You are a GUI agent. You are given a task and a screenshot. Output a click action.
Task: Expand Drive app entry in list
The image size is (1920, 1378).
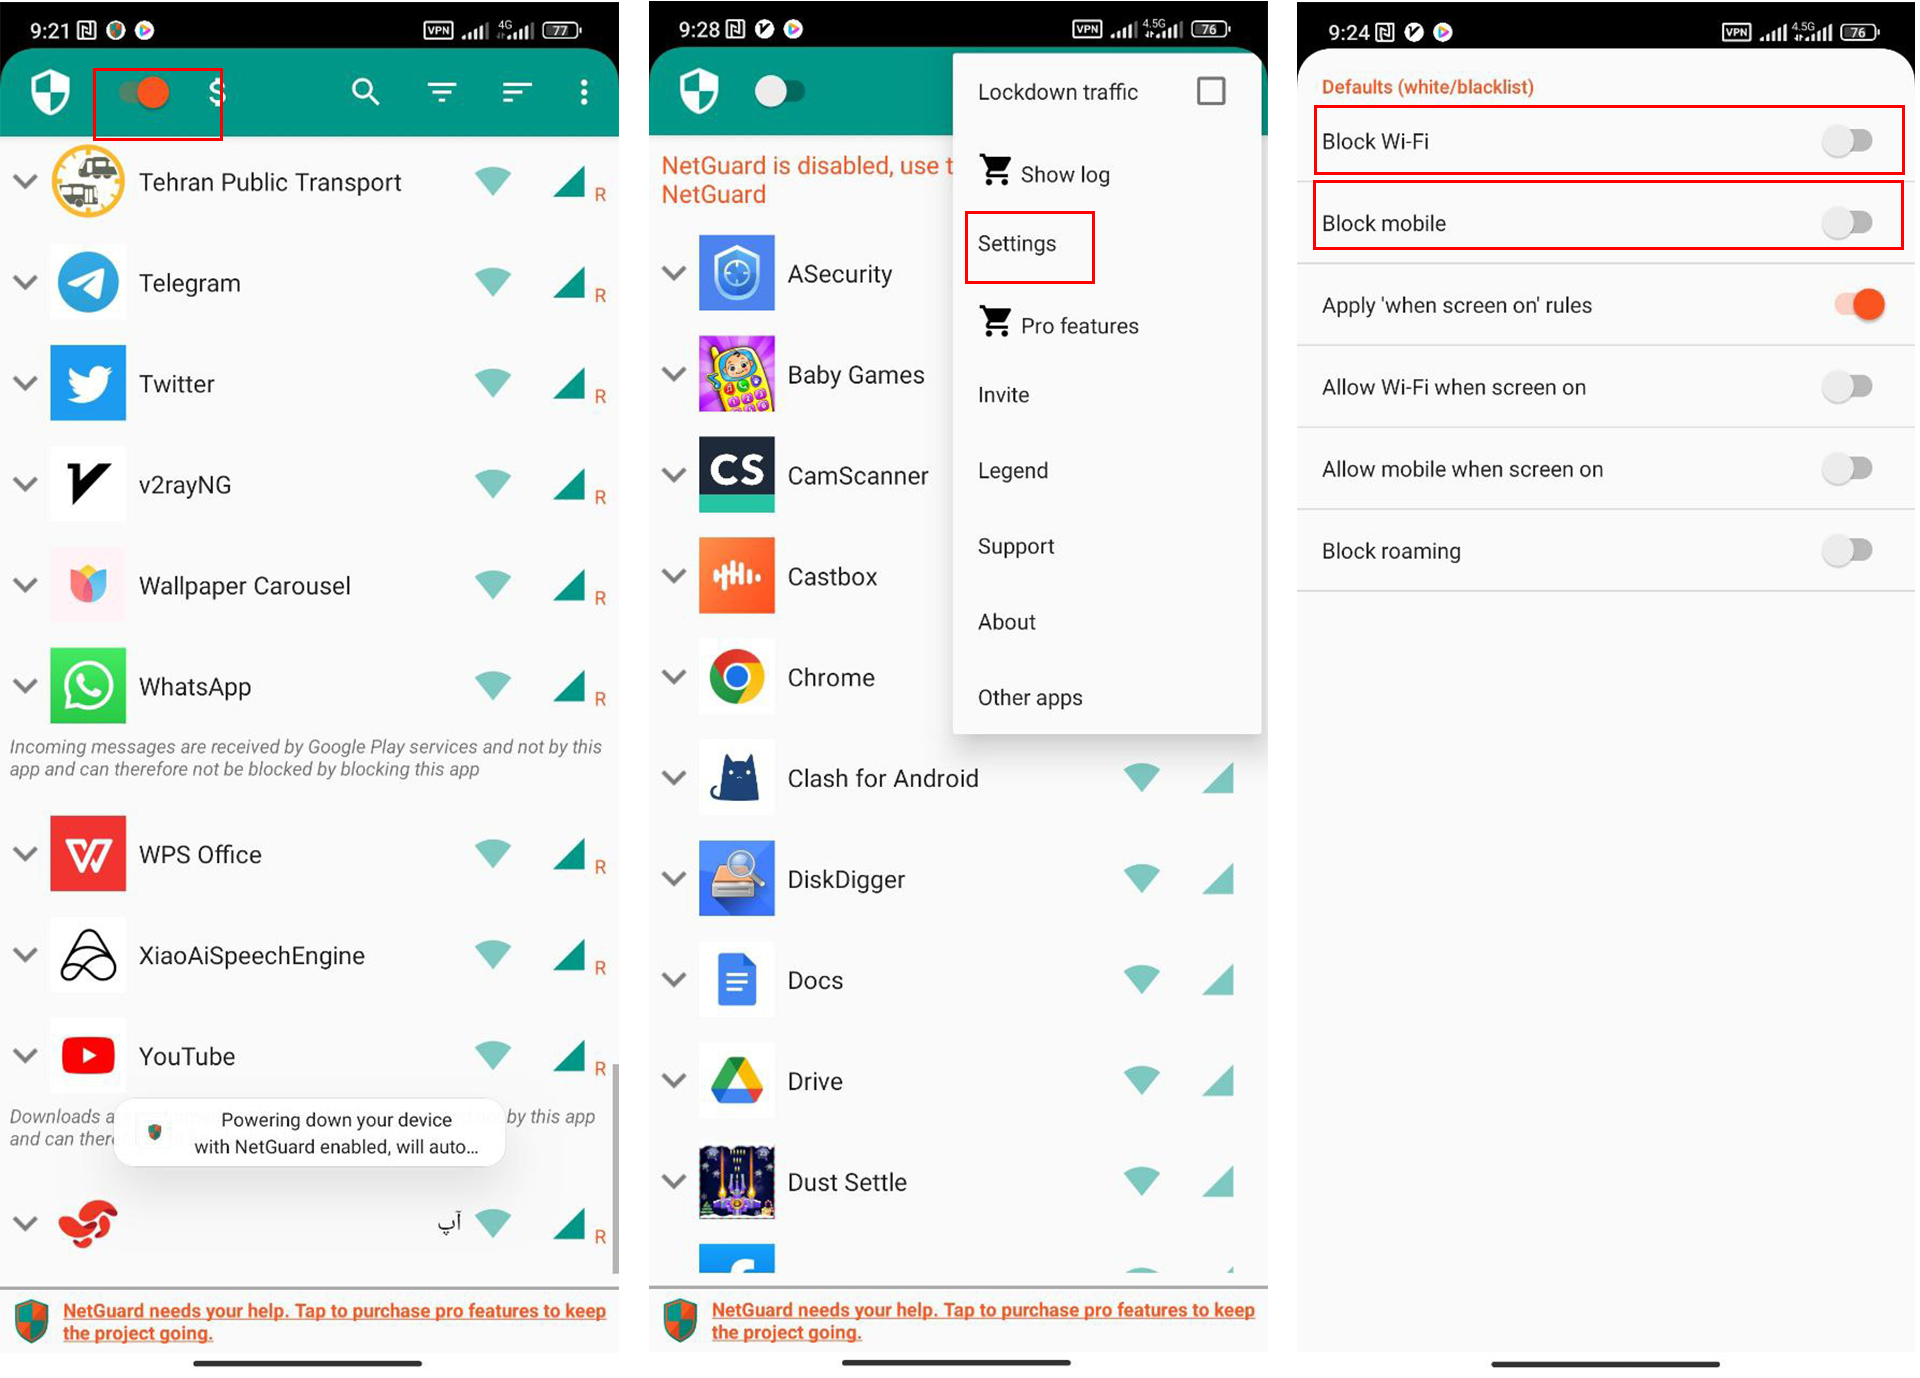(674, 1080)
